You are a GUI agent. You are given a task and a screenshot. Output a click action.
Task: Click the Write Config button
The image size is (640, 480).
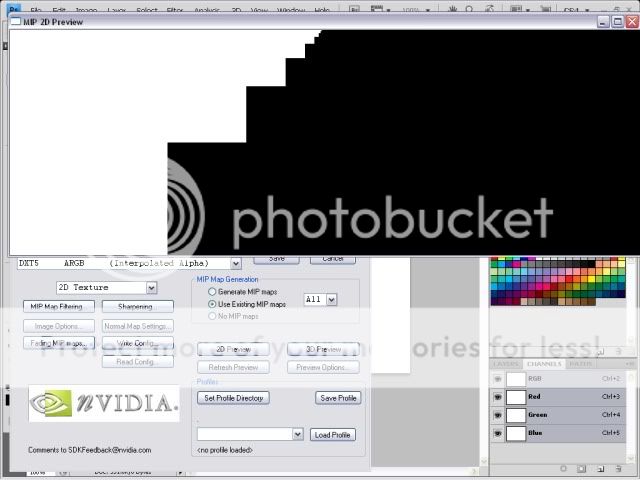point(138,343)
